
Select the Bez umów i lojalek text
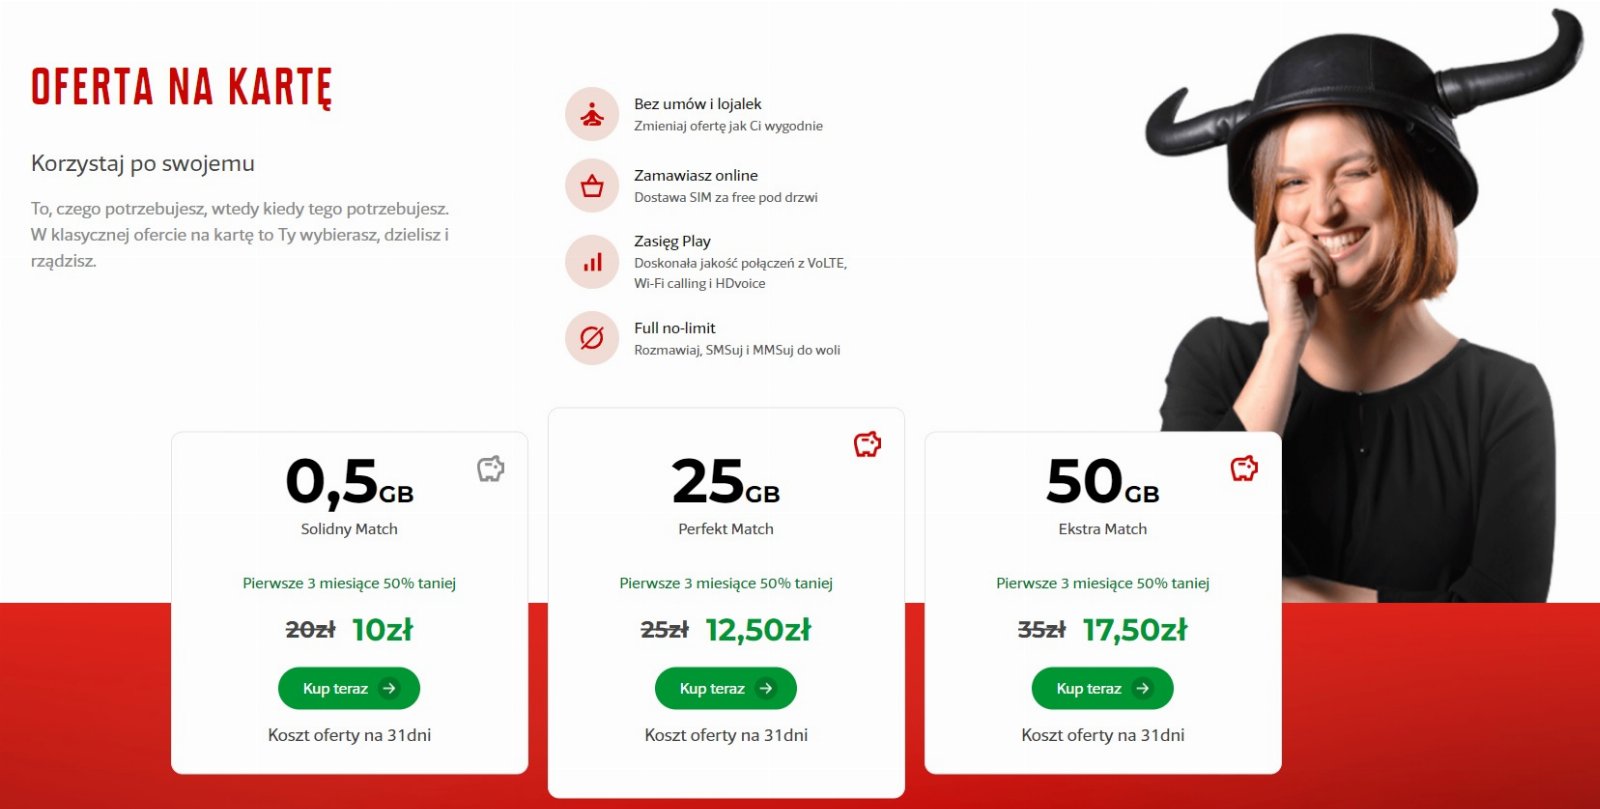pyautogui.click(x=698, y=104)
